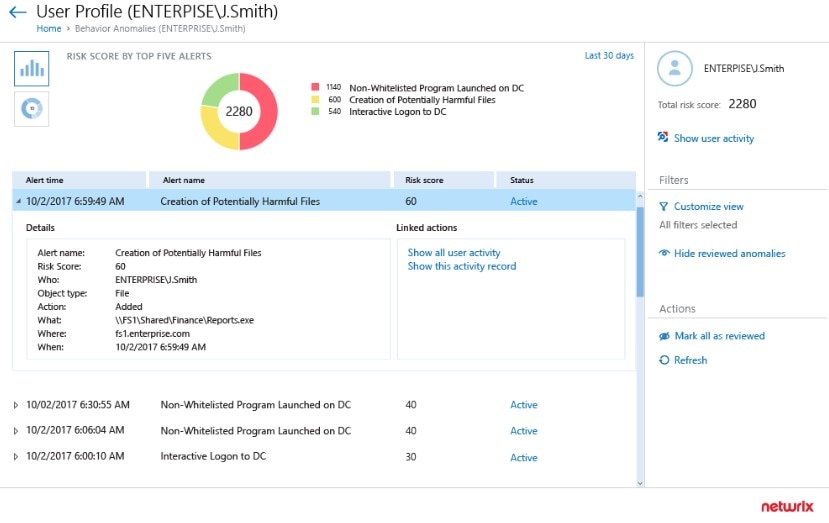Click legend label Interactive Logon to DC
This screenshot has width=829, height=523.
coord(398,112)
